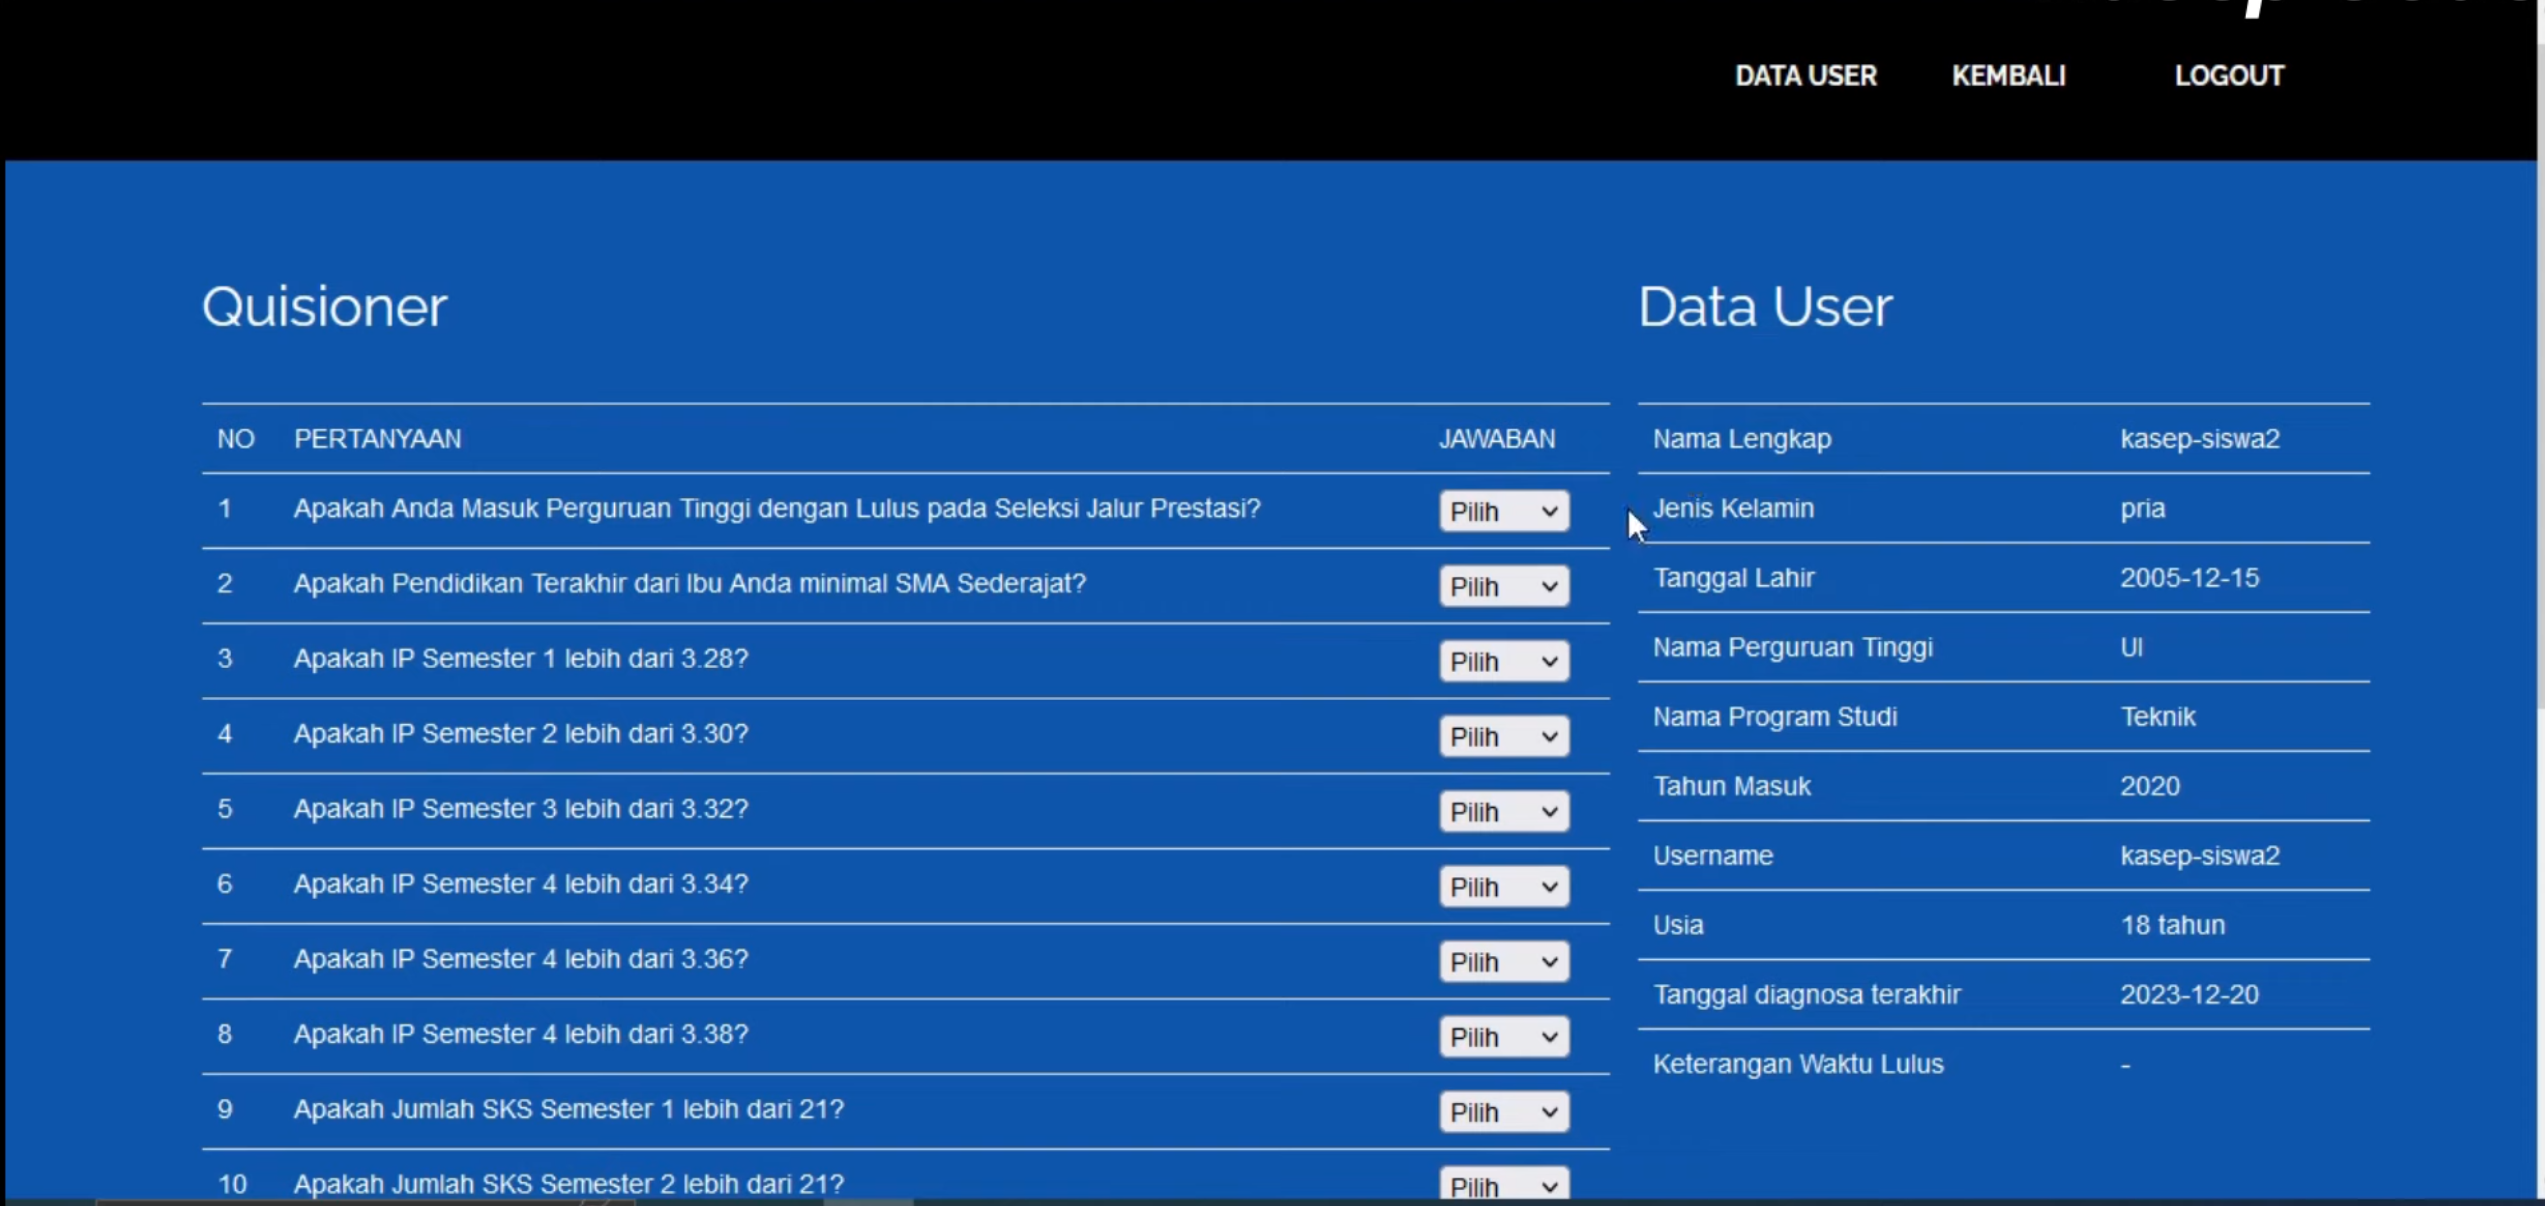Click question 'IP Semester 4 lebih dari 3.36?'

coord(520,958)
